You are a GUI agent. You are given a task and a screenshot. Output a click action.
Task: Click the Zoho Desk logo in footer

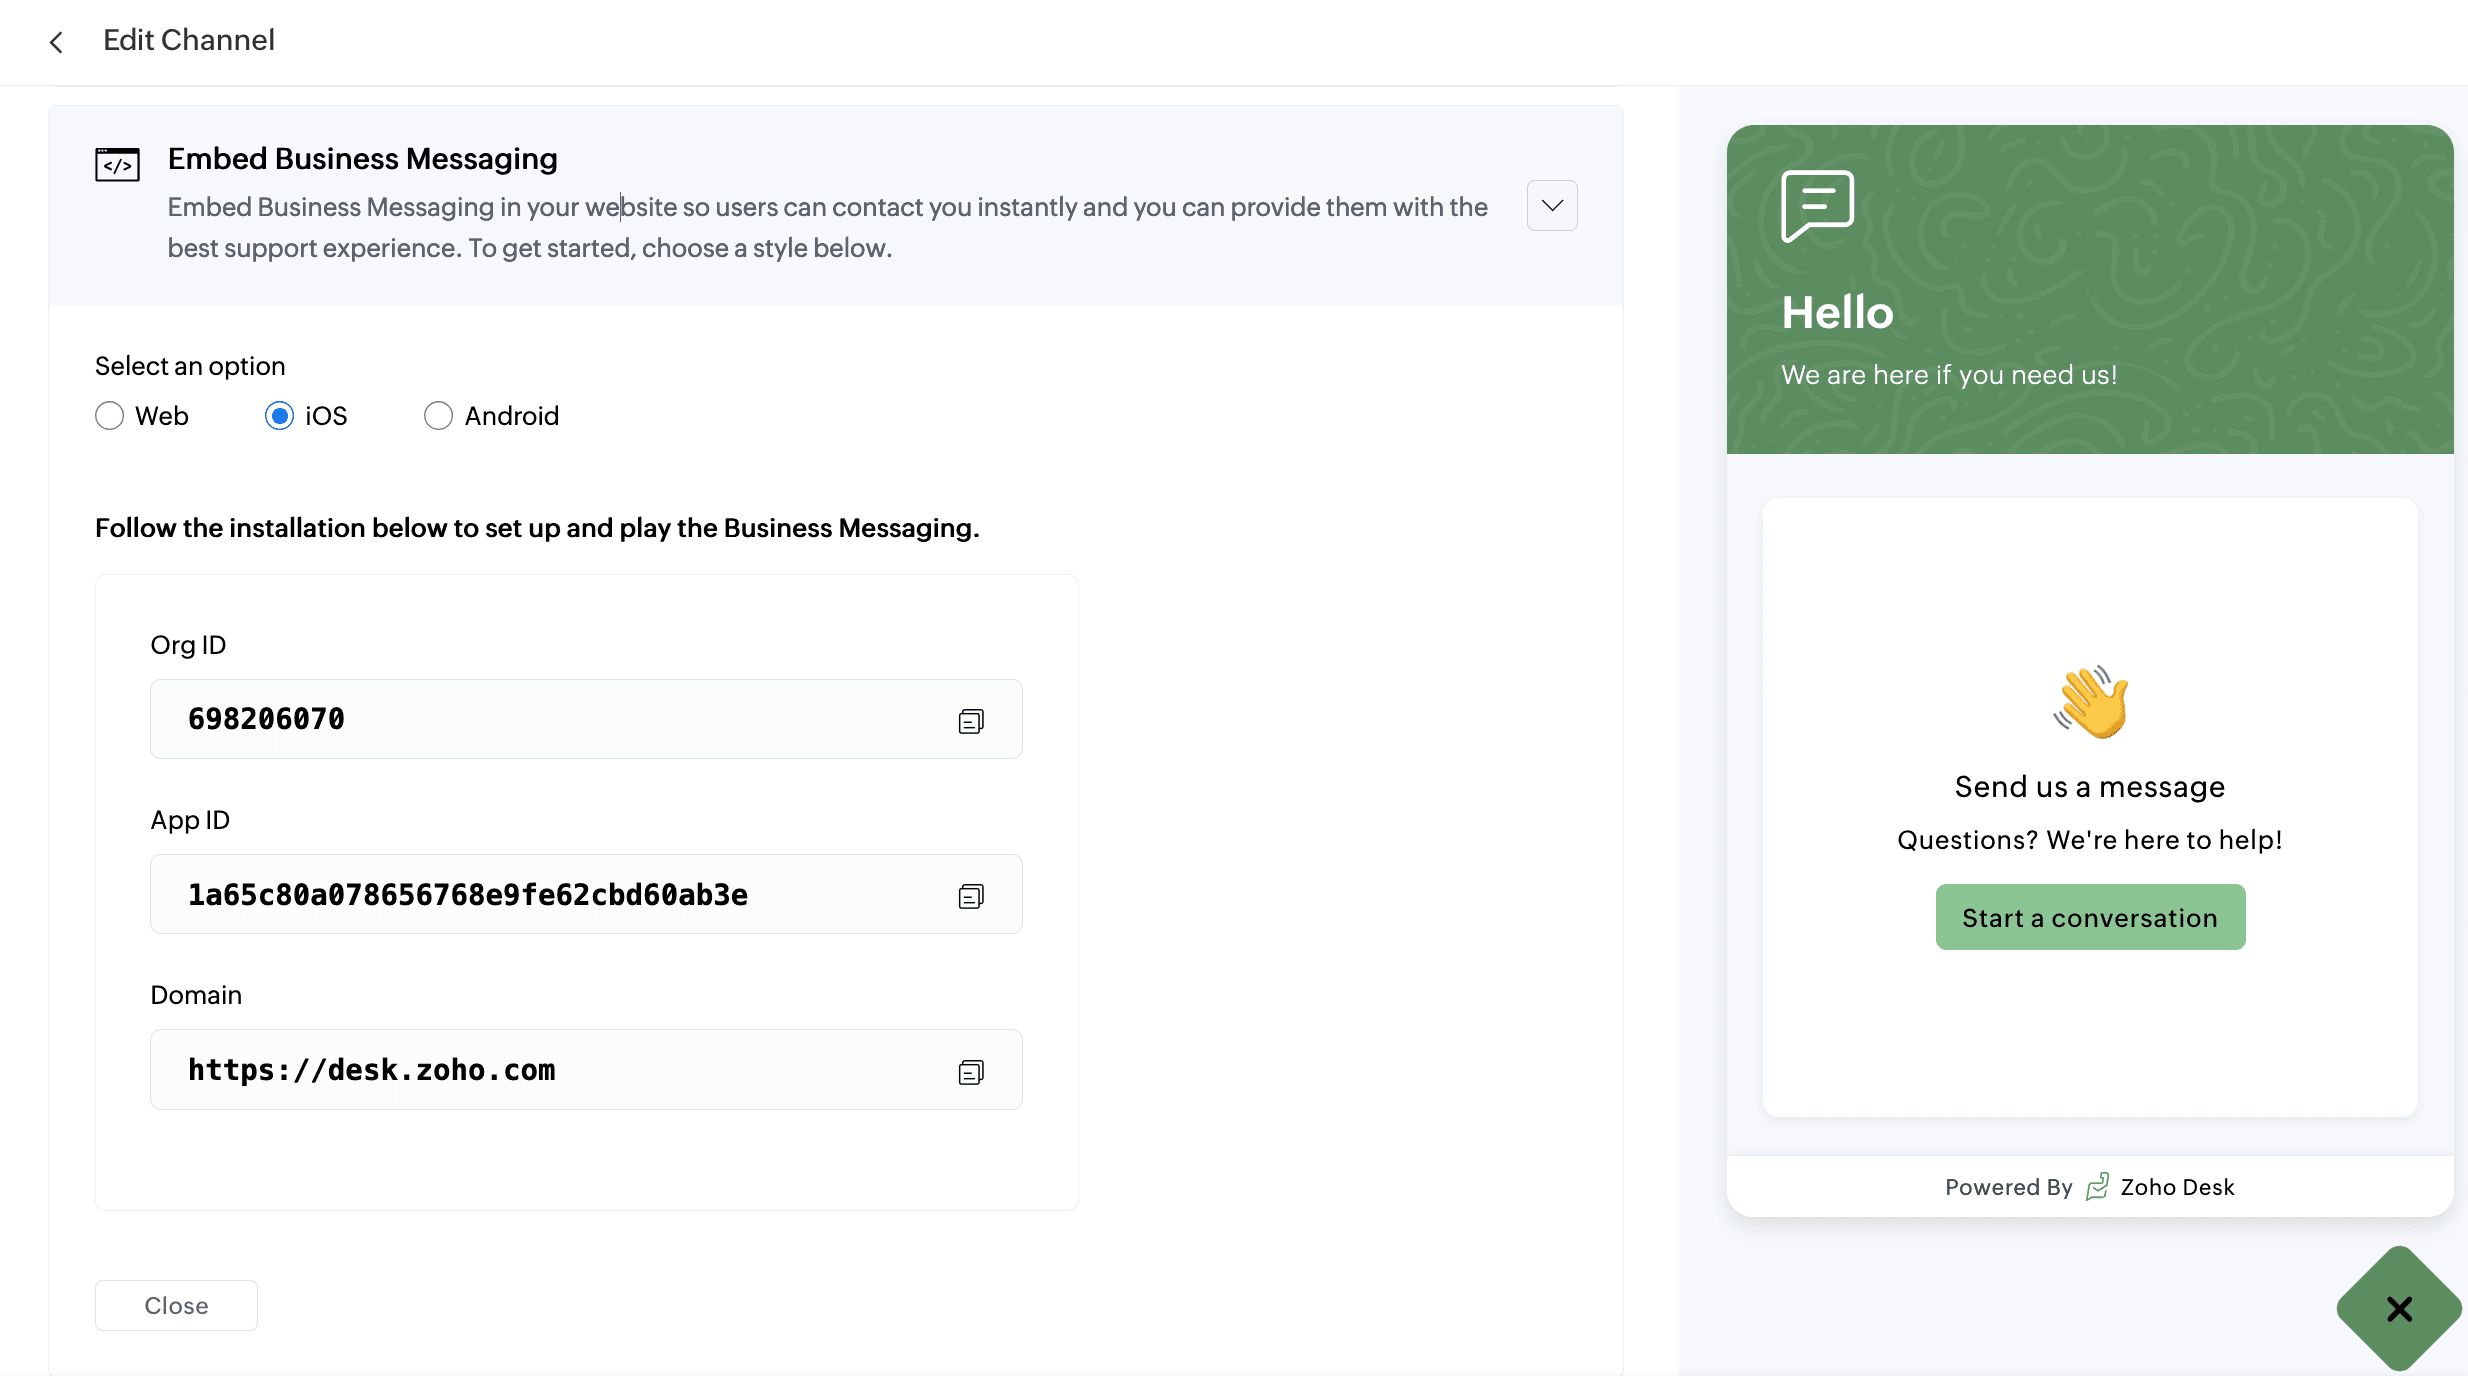(x=2098, y=1187)
